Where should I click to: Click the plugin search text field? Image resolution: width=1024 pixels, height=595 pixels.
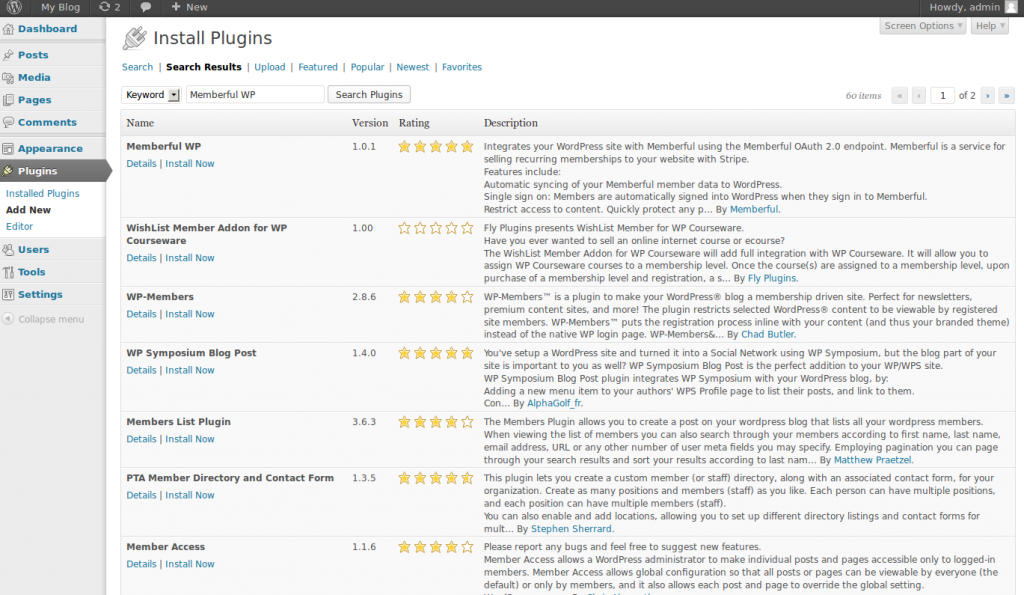coord(255,95)
